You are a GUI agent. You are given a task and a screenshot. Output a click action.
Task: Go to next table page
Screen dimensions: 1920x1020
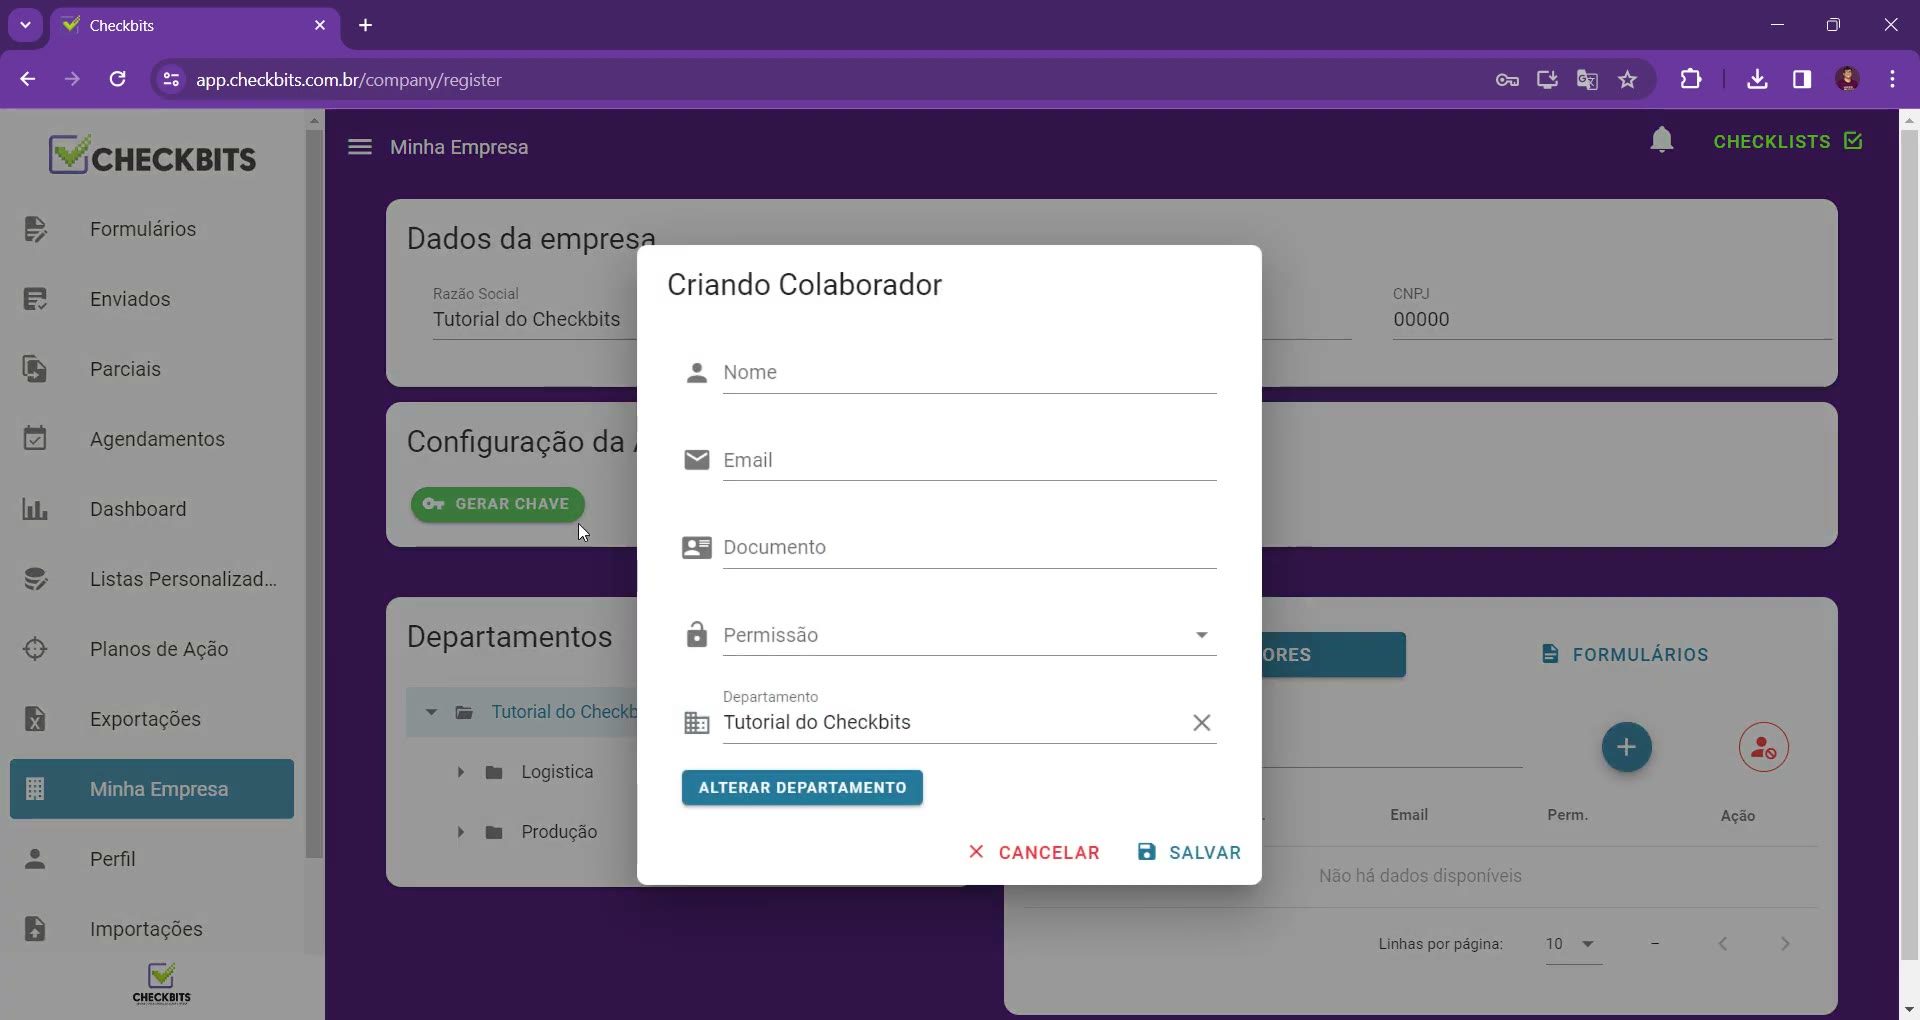(x=1785, y=944)
